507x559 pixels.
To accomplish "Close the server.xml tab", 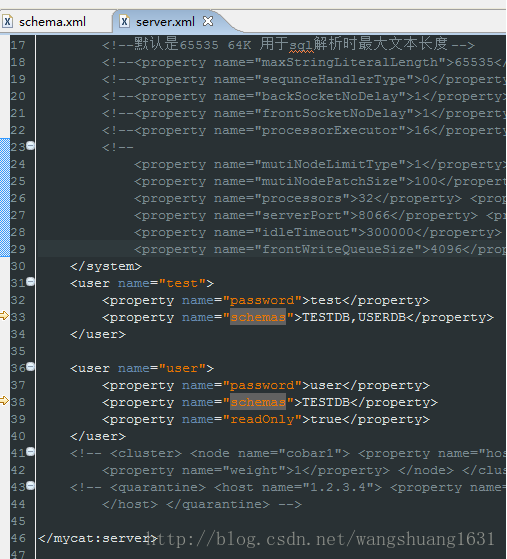I will pos(208,21).
